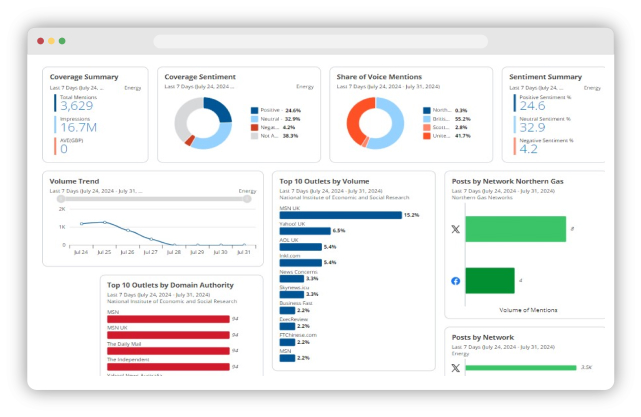Toggle the Positive legend entry in Coverage Sentiment

point(255,110)
